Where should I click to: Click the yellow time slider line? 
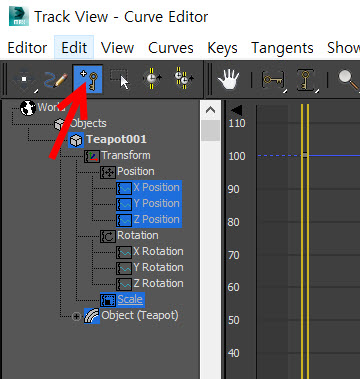pos(305,241)
